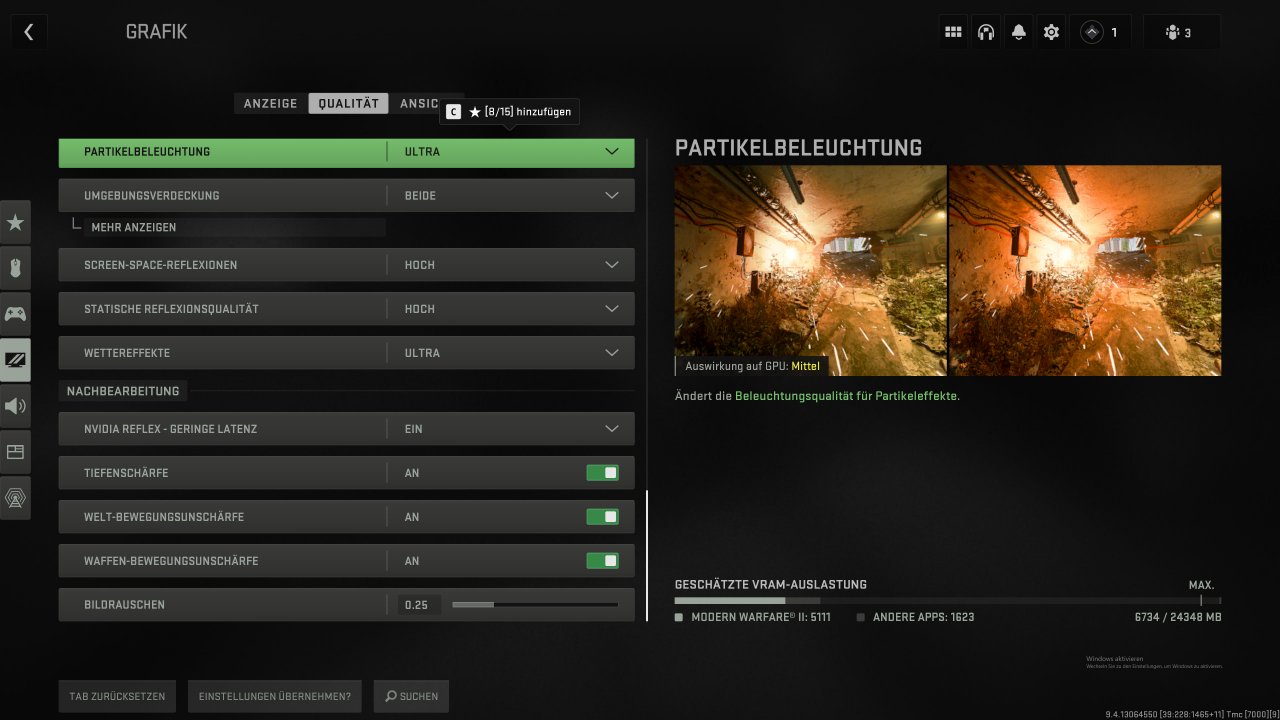Viewport: 1280px width, 720px height.
Task: Click Modern Warfare II: 5111 legend
Action: tap(753, 617)
